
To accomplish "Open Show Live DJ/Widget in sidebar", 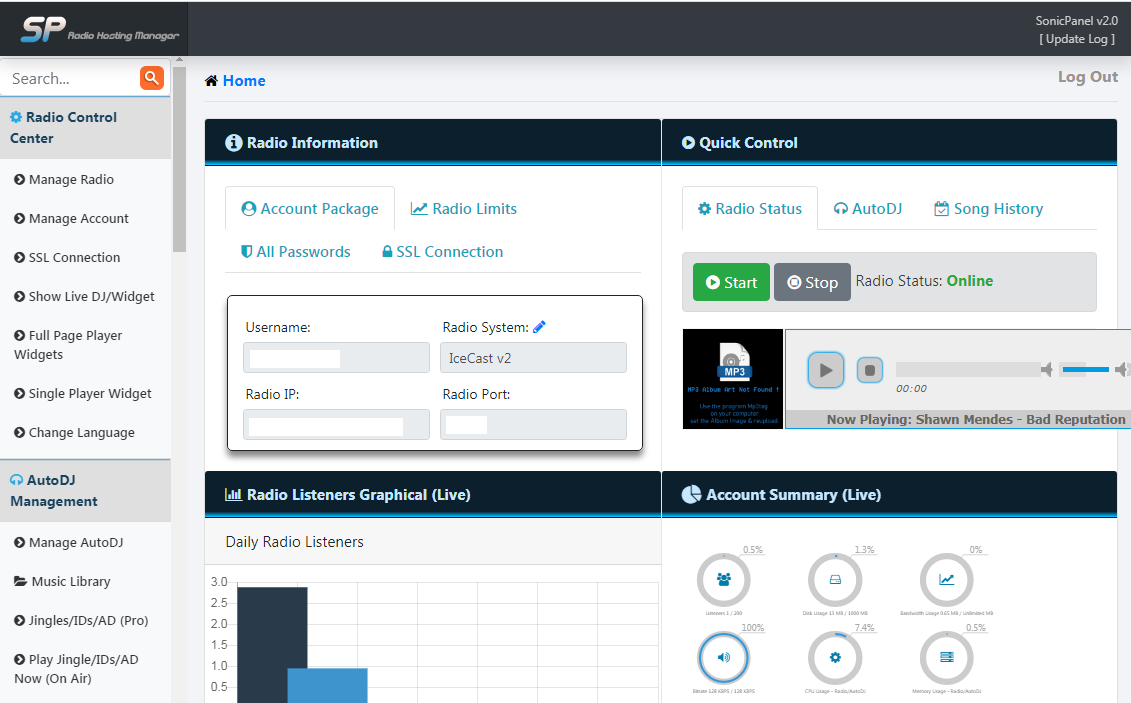I will click(84, 296).
